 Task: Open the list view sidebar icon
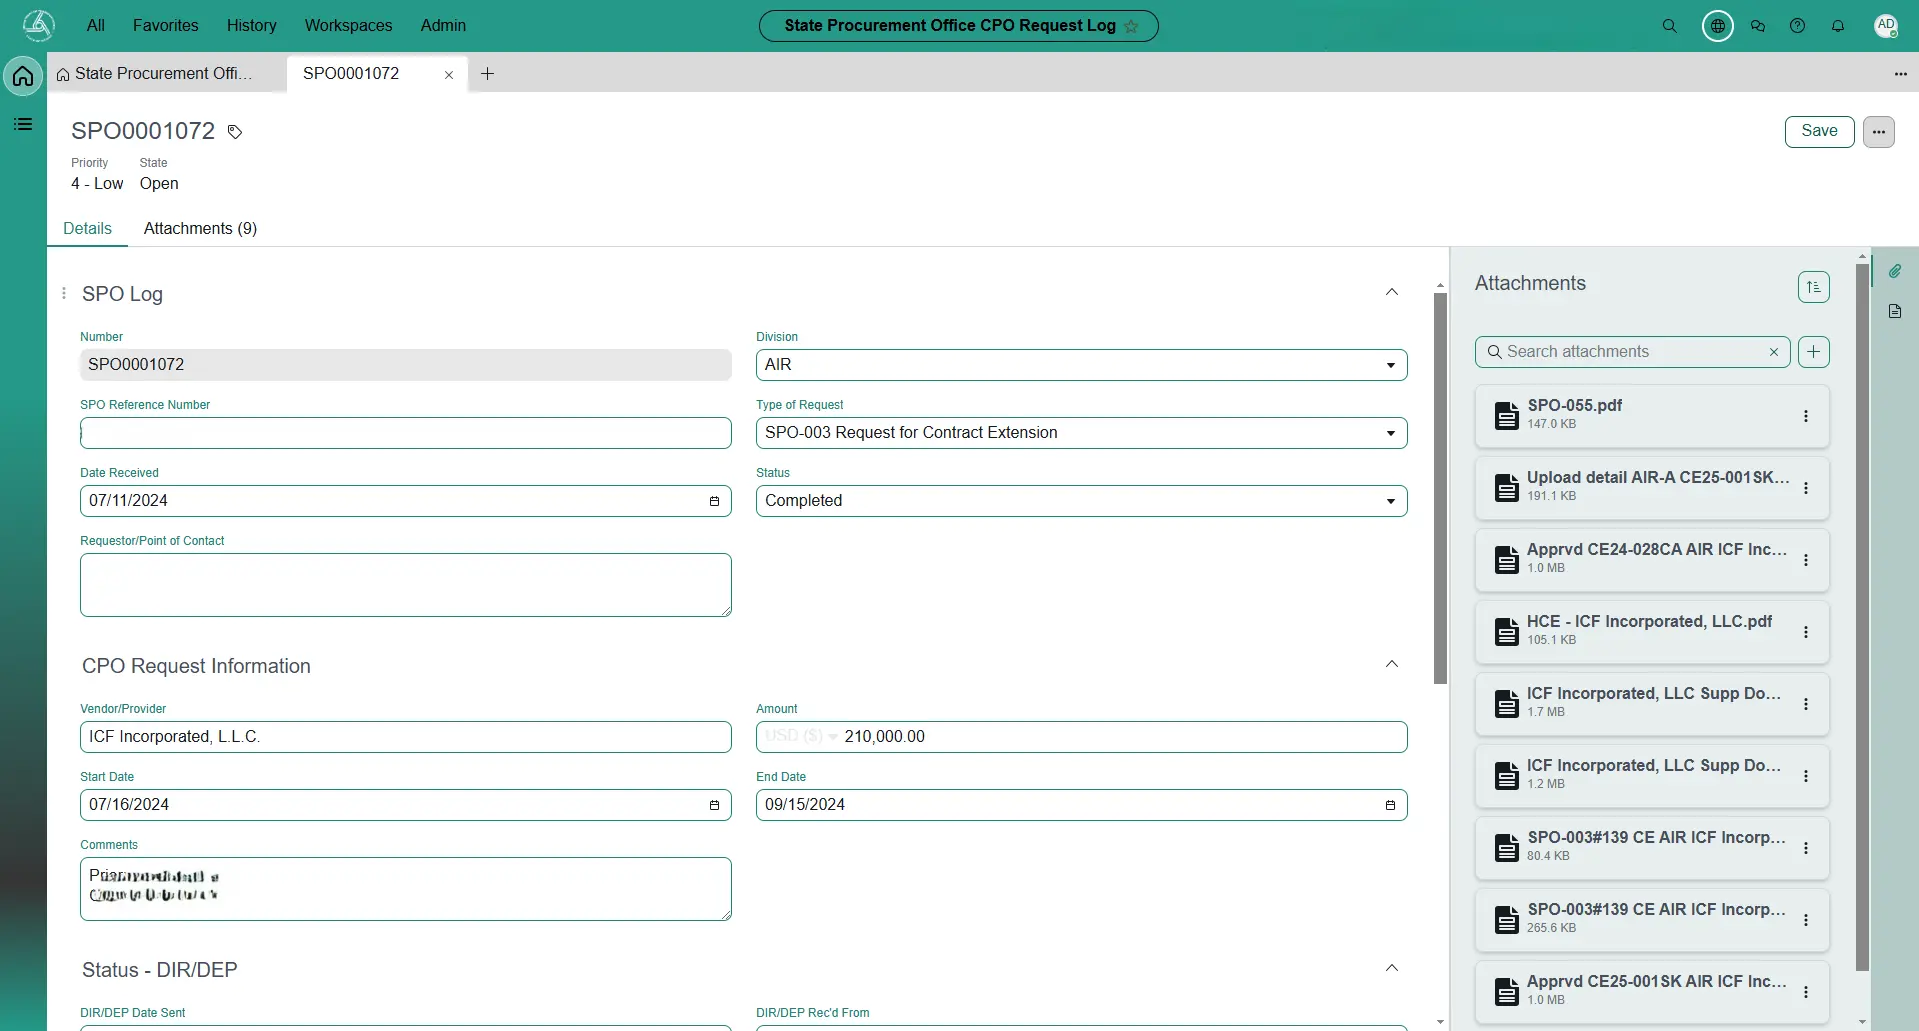click(x=23, y=124)
